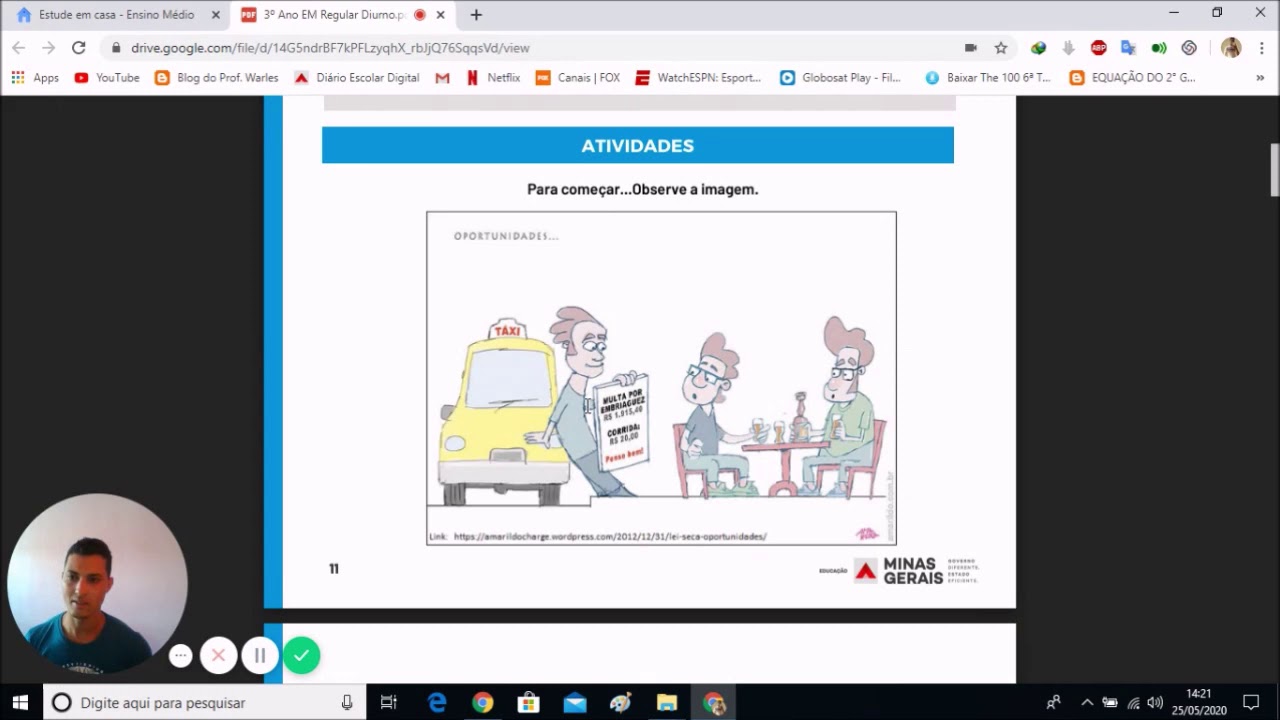The image size is (1280, 720).
Task: Open Microsoft Store from taskbar
Action: click(x=529, y=702)
